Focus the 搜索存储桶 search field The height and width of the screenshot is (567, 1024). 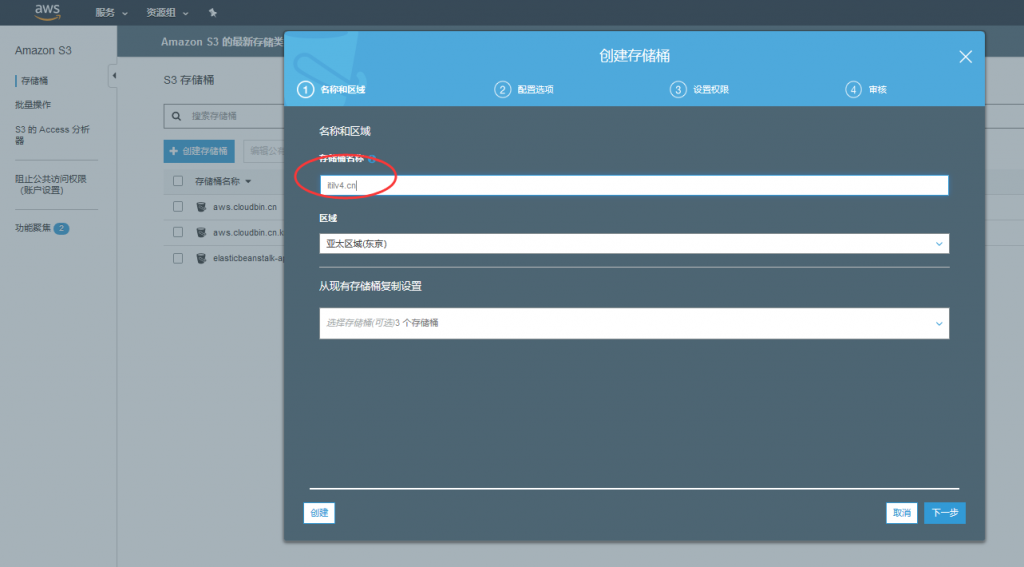224,116
